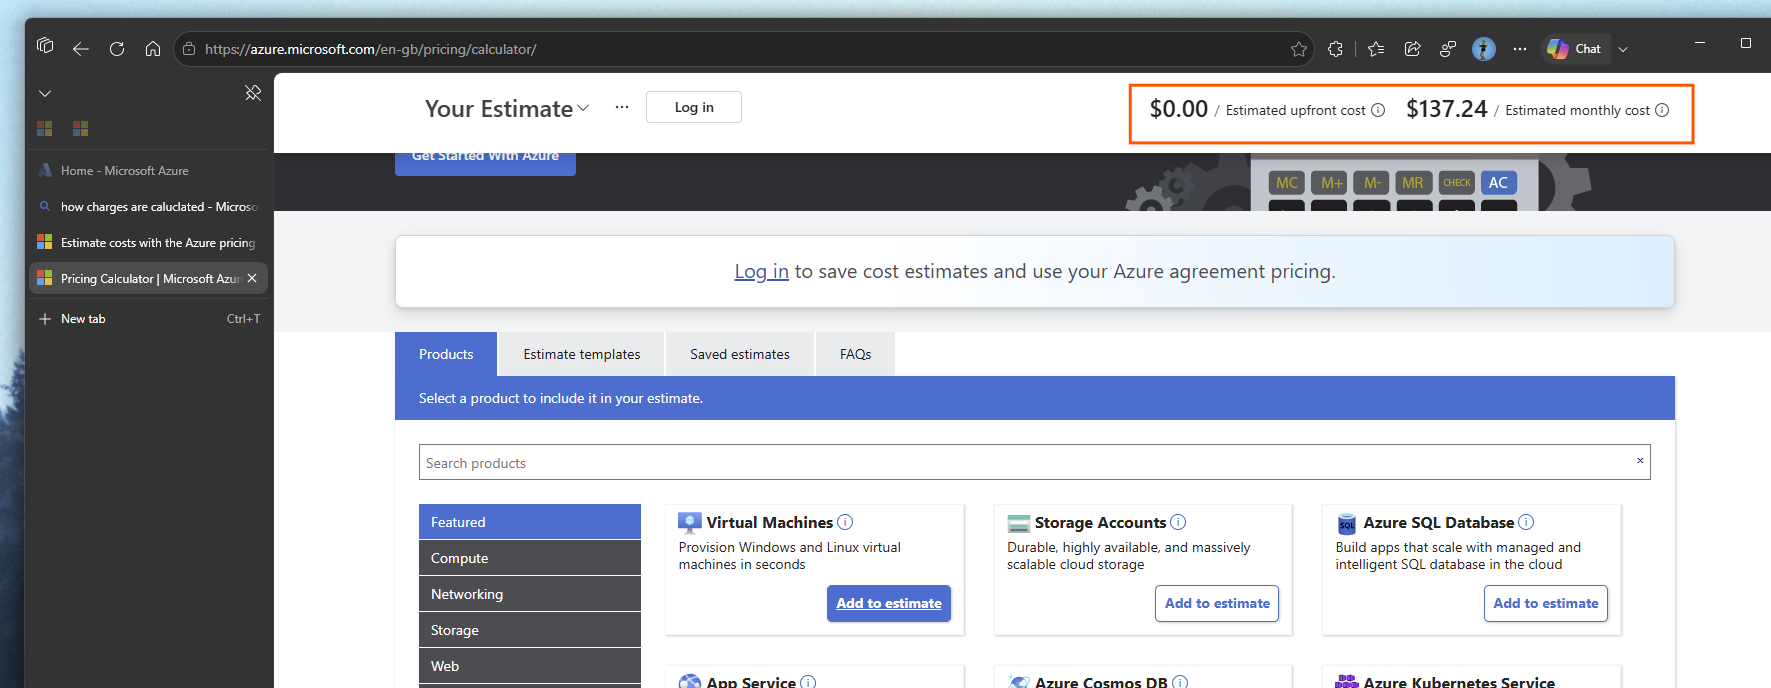Open the browser extensions puzzle icon
Screen dimensions: 1771x688
tap(1335, 49)
